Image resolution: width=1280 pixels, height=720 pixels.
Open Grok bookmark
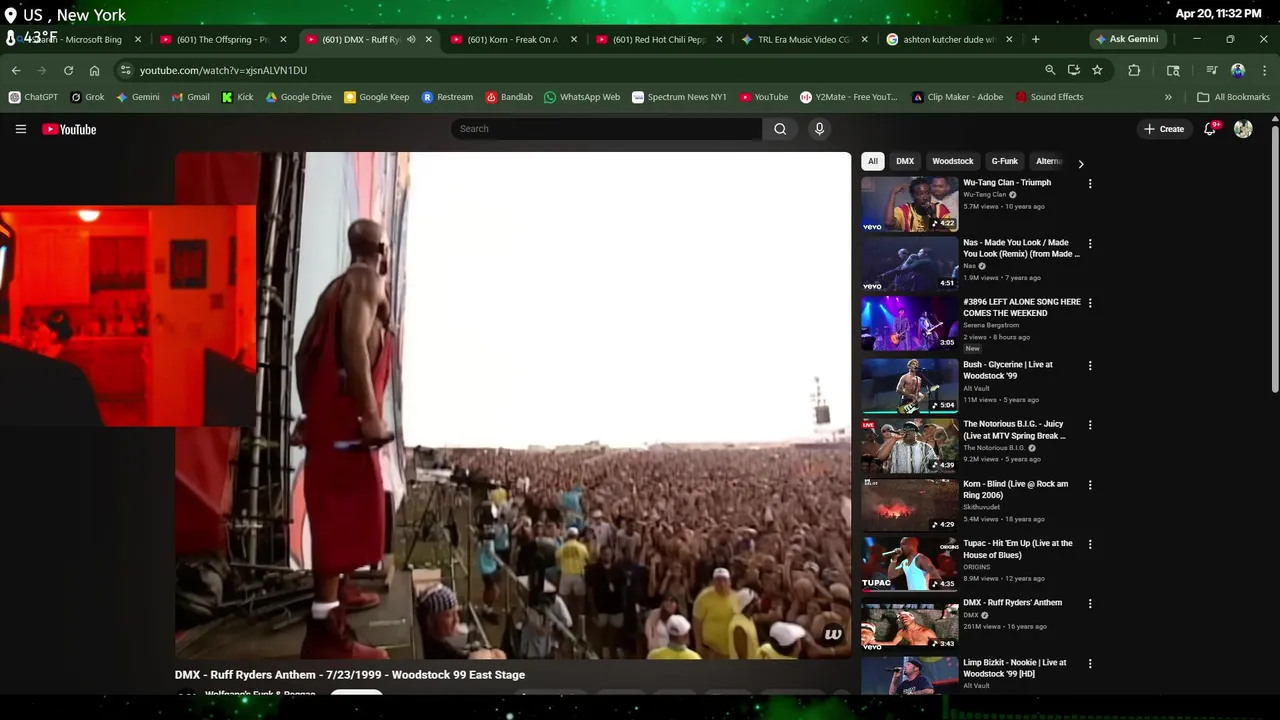pos(87,97)
